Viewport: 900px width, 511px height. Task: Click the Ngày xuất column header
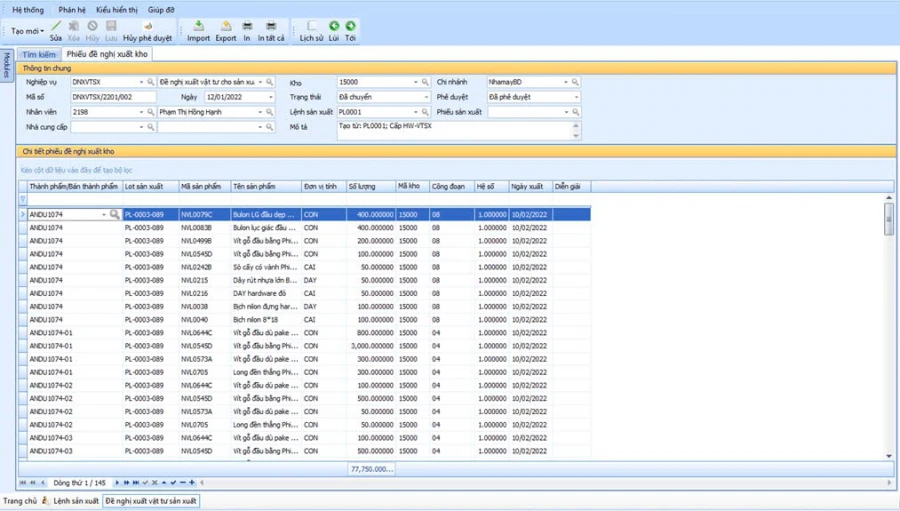pos(530,187)
